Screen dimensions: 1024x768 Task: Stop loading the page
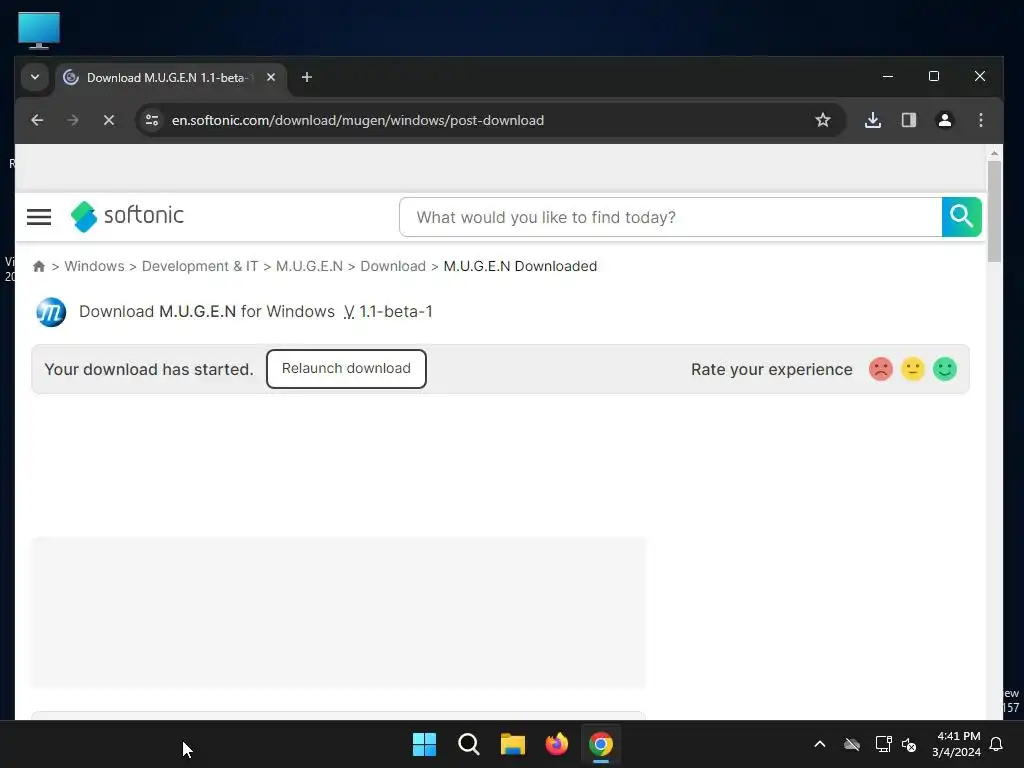click(109, 120)
